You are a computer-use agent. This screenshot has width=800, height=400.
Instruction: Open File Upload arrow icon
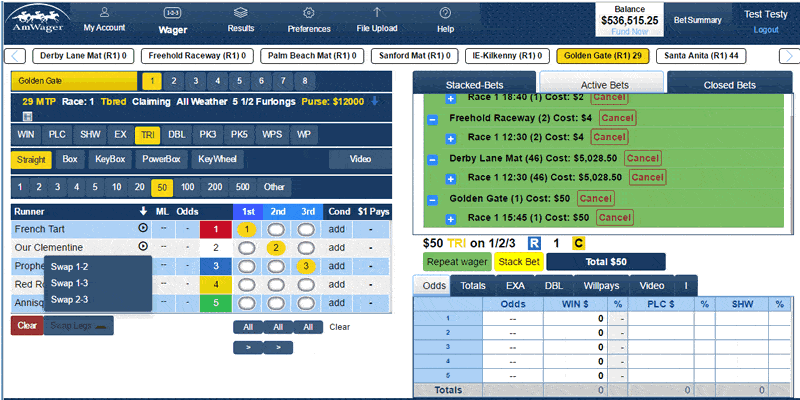377,13
